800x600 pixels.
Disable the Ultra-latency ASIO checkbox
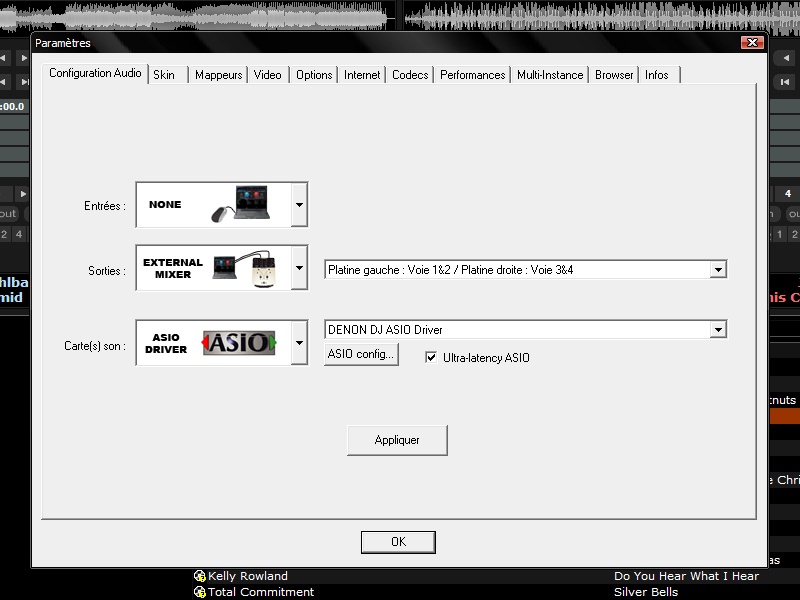(432, 357)
